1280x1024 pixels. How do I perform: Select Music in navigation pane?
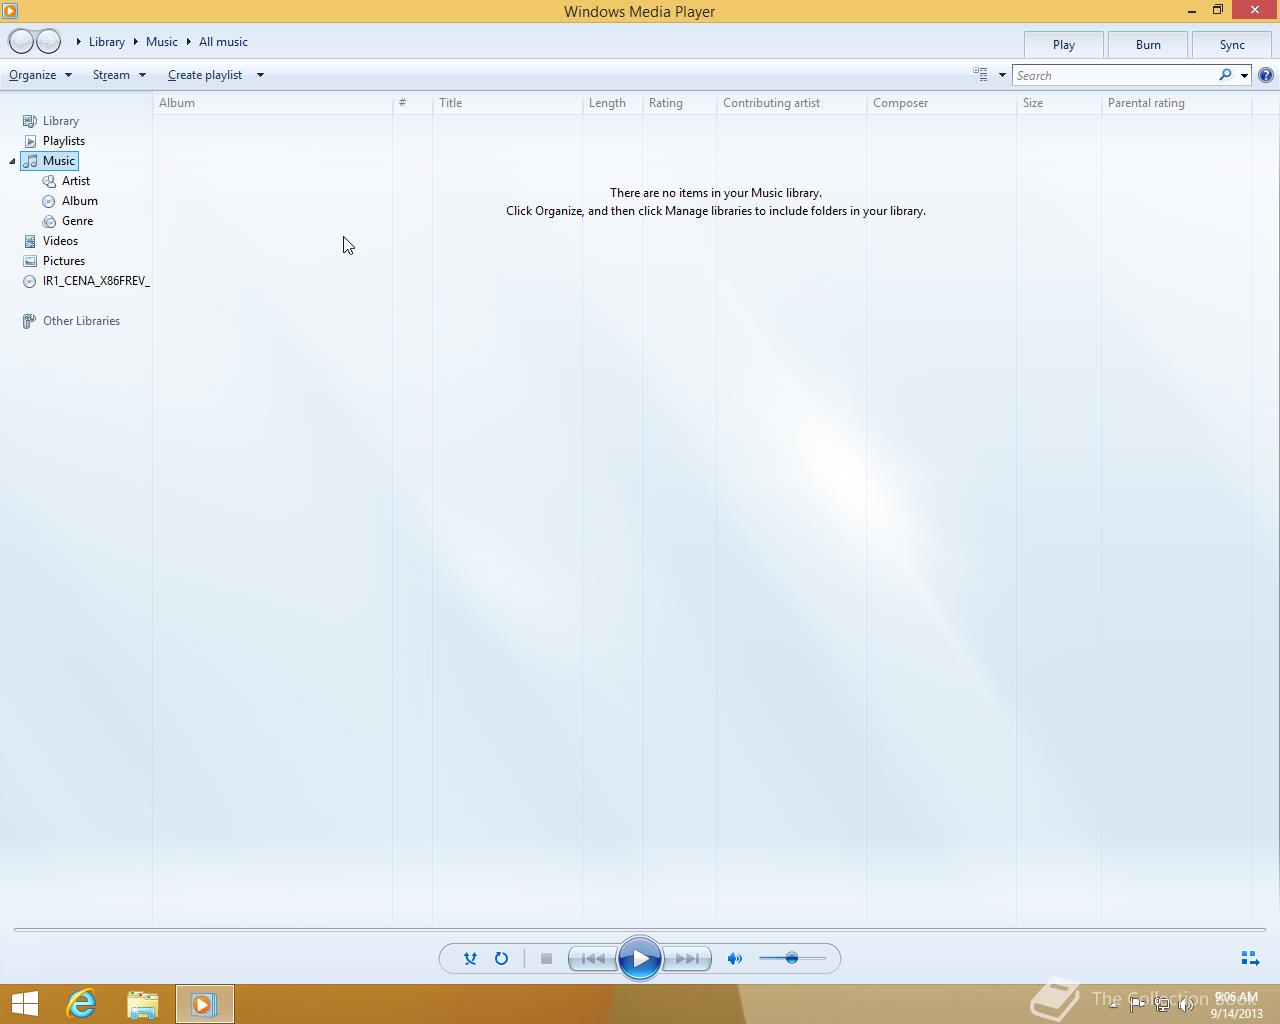pos(59,161)
